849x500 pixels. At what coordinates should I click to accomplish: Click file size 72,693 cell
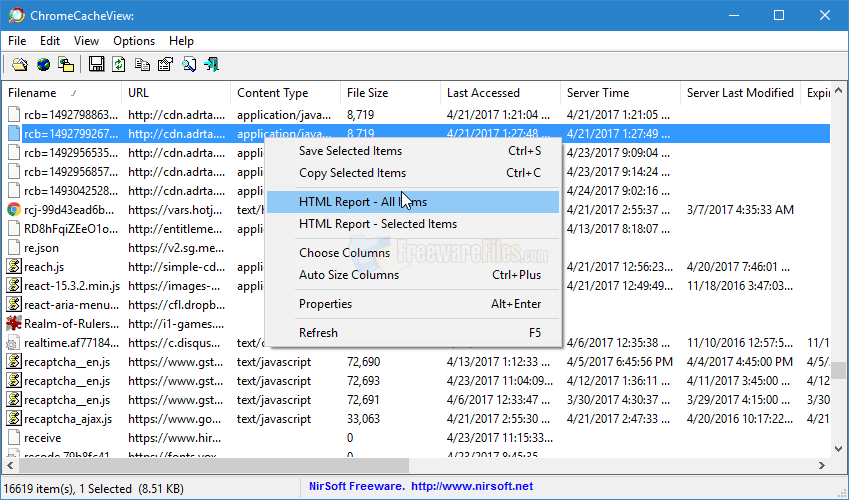363,381
